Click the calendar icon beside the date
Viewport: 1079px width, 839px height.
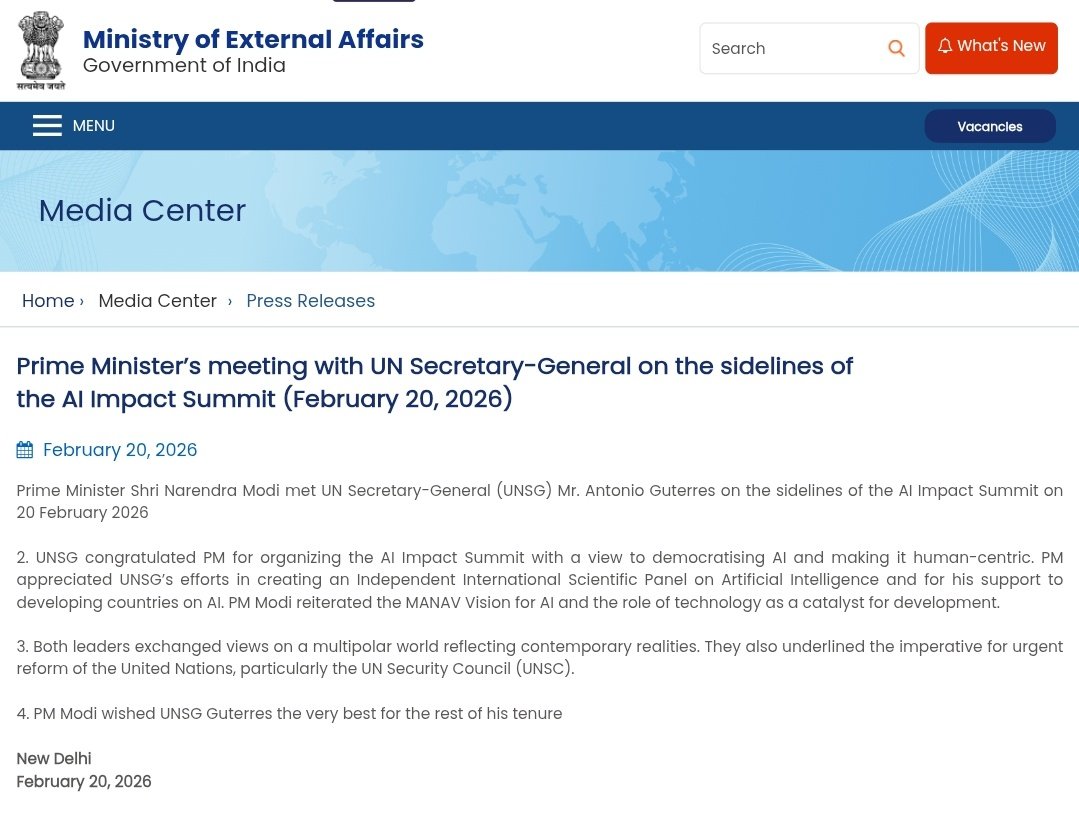[x=25, y=450]
